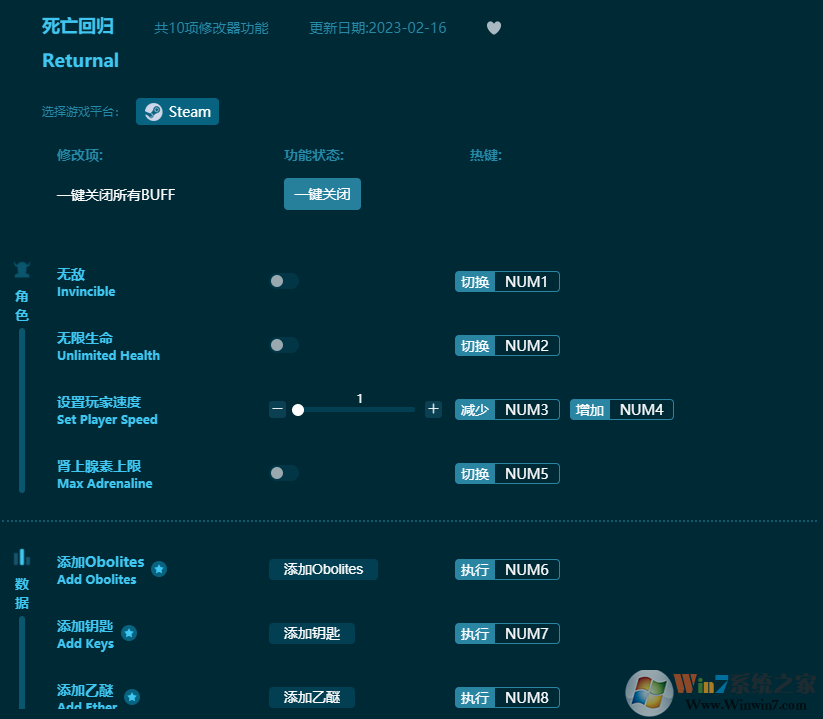
Task: Edit the 减少 NUM3 speed hotkey
Action: (507, 410)
